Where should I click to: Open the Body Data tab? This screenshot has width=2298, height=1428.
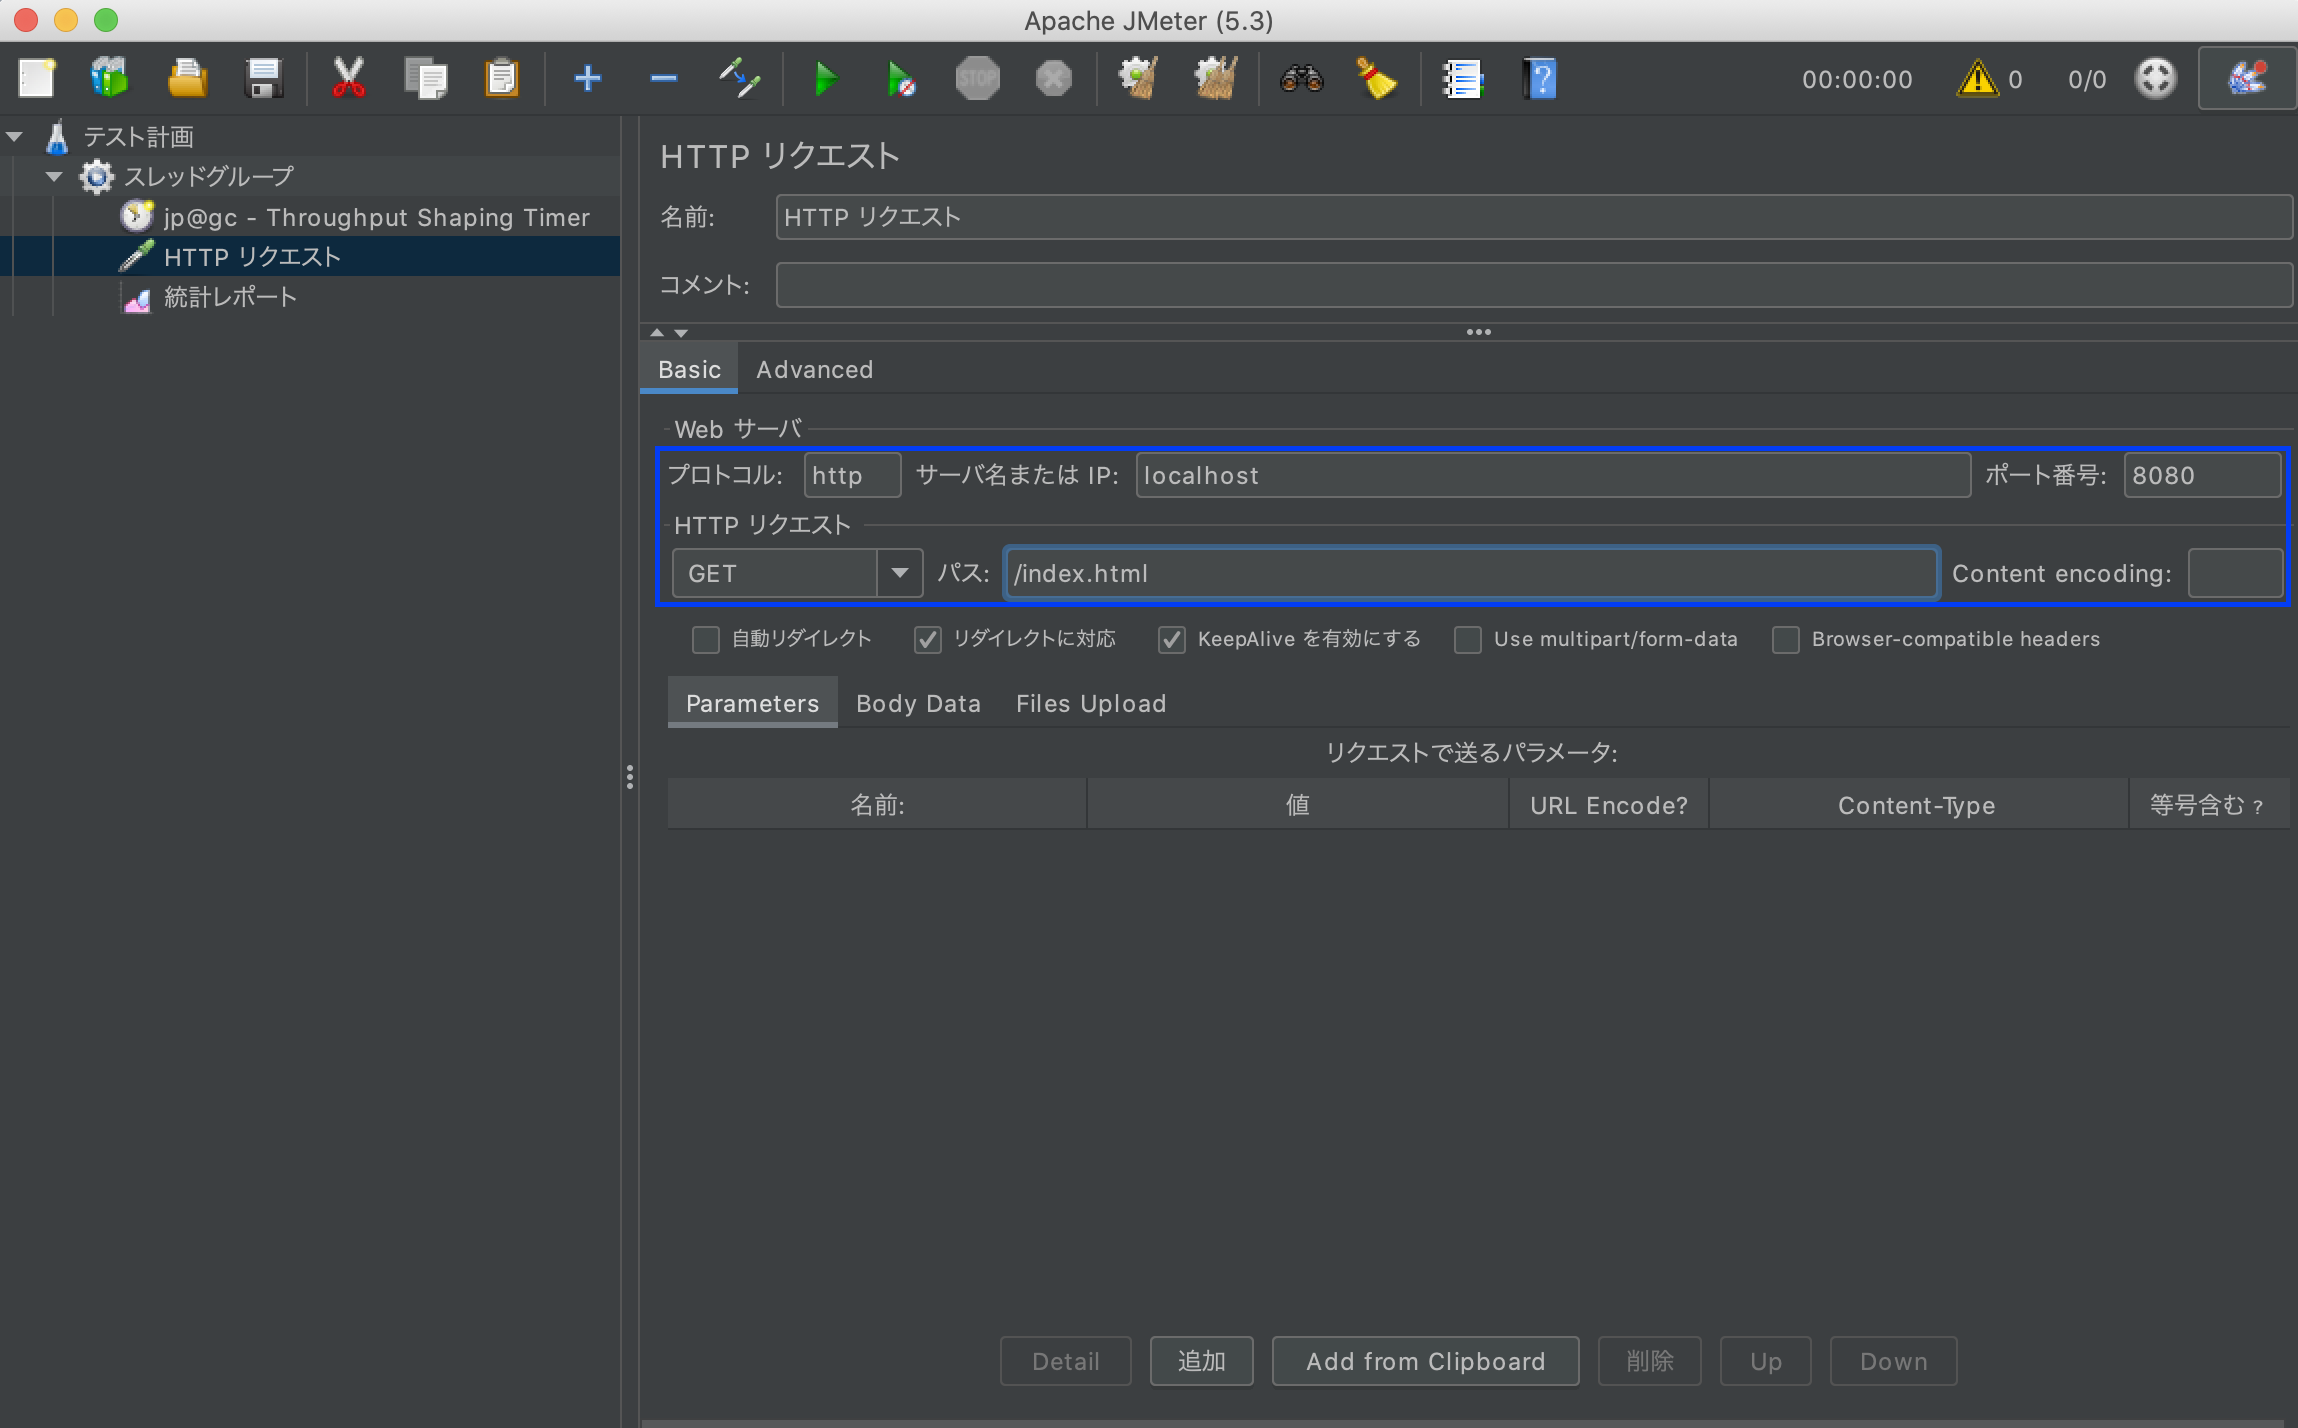(x=917, y=704)
